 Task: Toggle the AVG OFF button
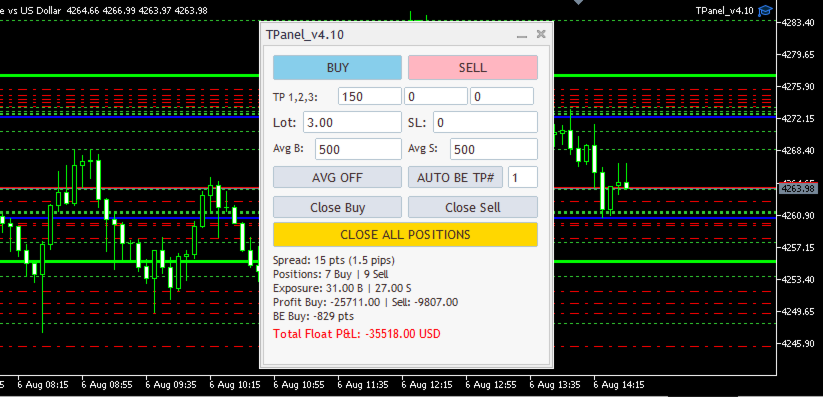point(337,177)
